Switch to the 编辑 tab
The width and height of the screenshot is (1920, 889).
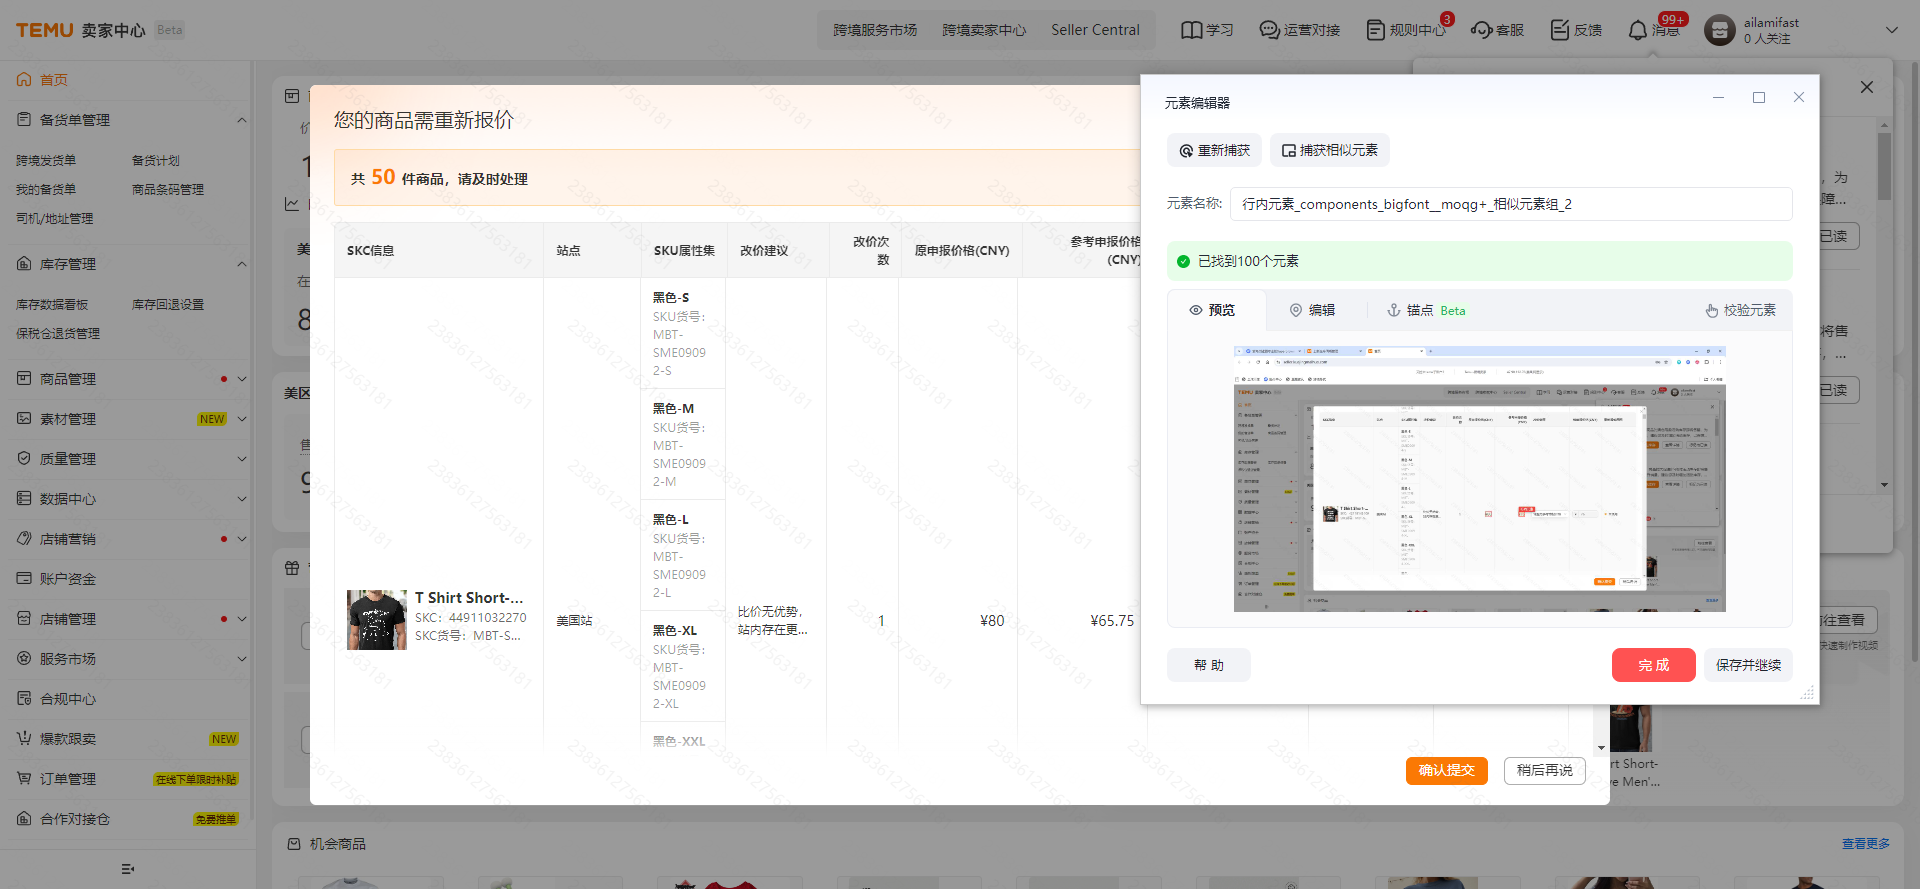tap(1312, 310)
